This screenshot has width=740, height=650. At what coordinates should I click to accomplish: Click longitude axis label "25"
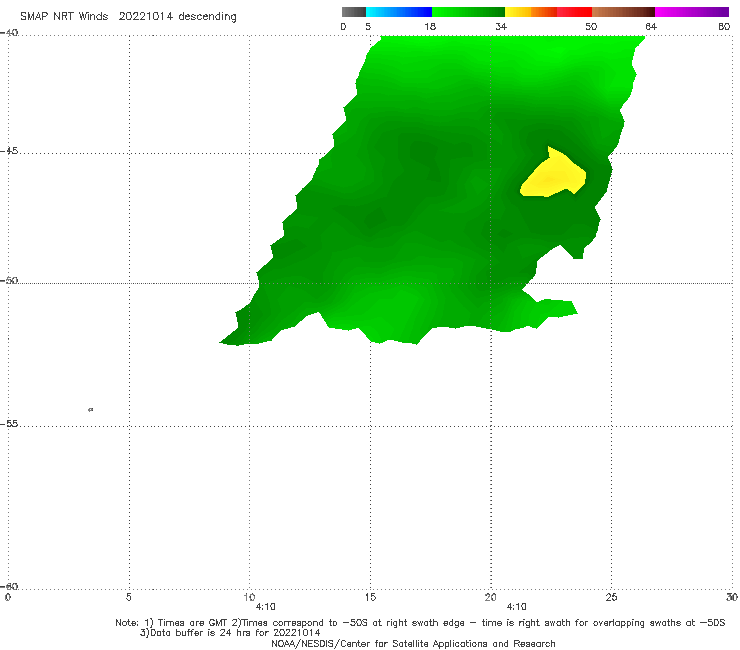pyautogui.click(x=611, y=597)
